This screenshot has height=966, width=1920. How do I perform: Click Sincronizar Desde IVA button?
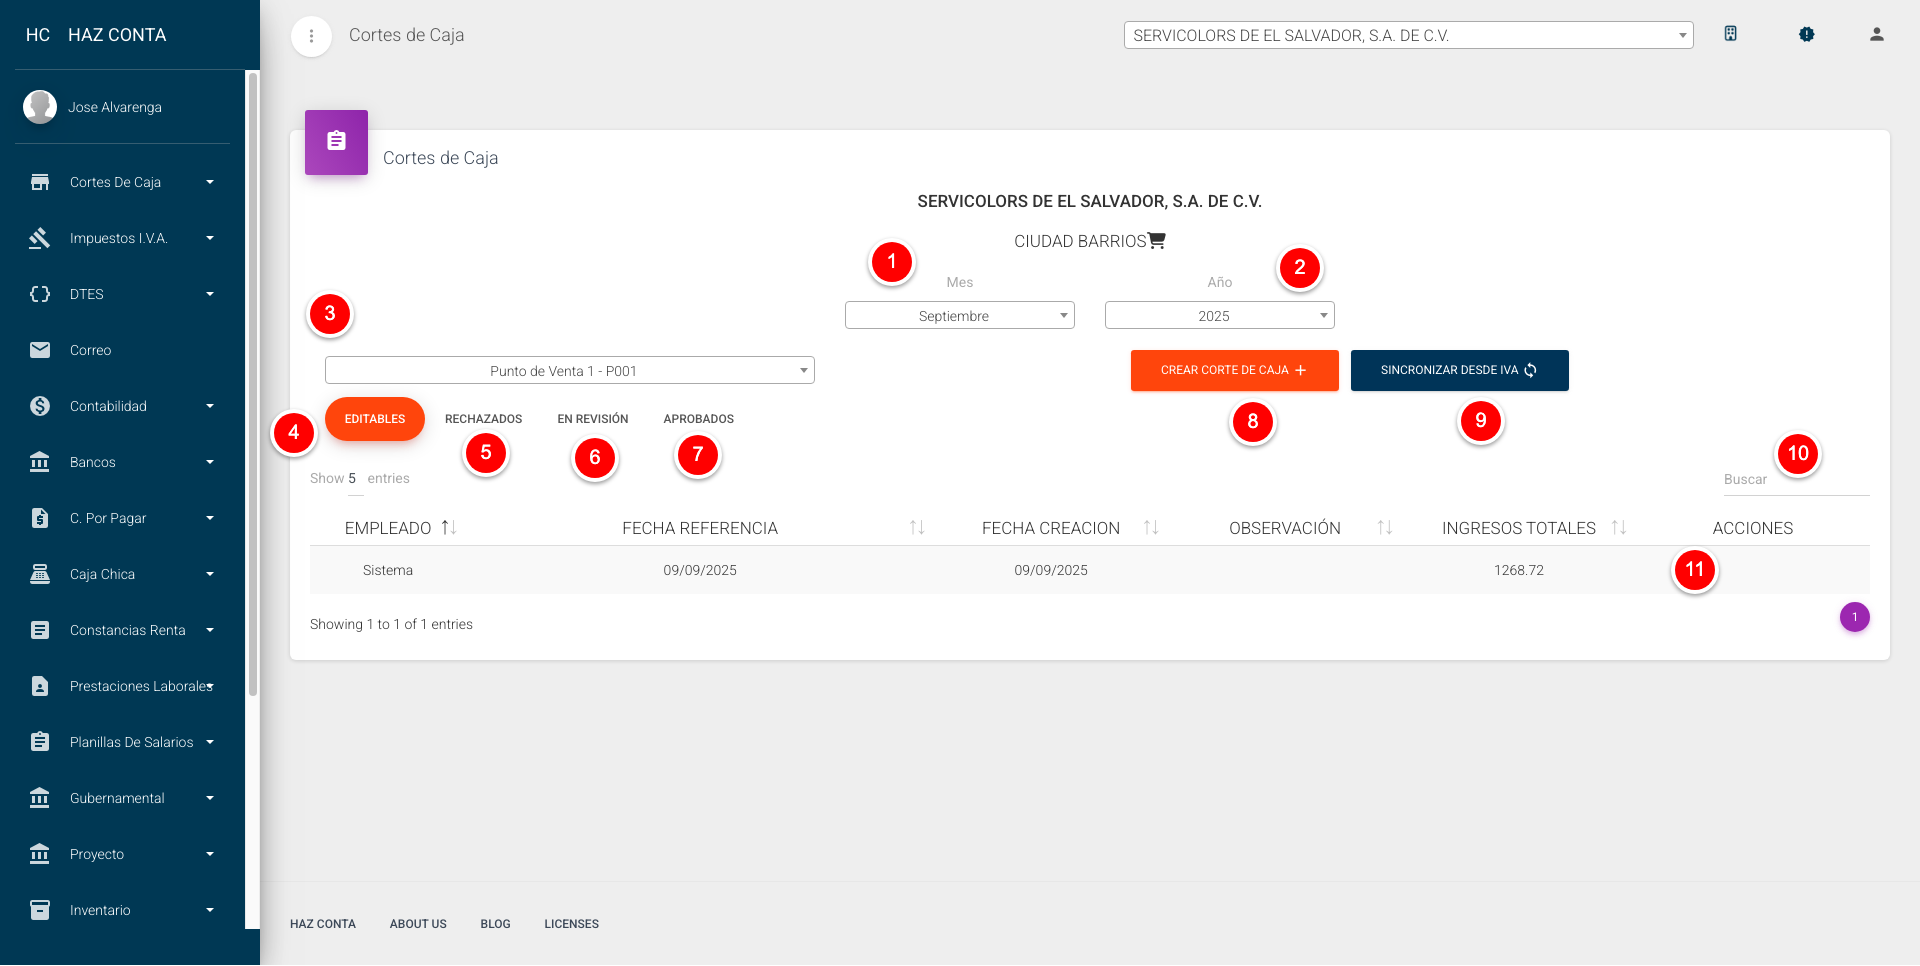coord(1459,370)
